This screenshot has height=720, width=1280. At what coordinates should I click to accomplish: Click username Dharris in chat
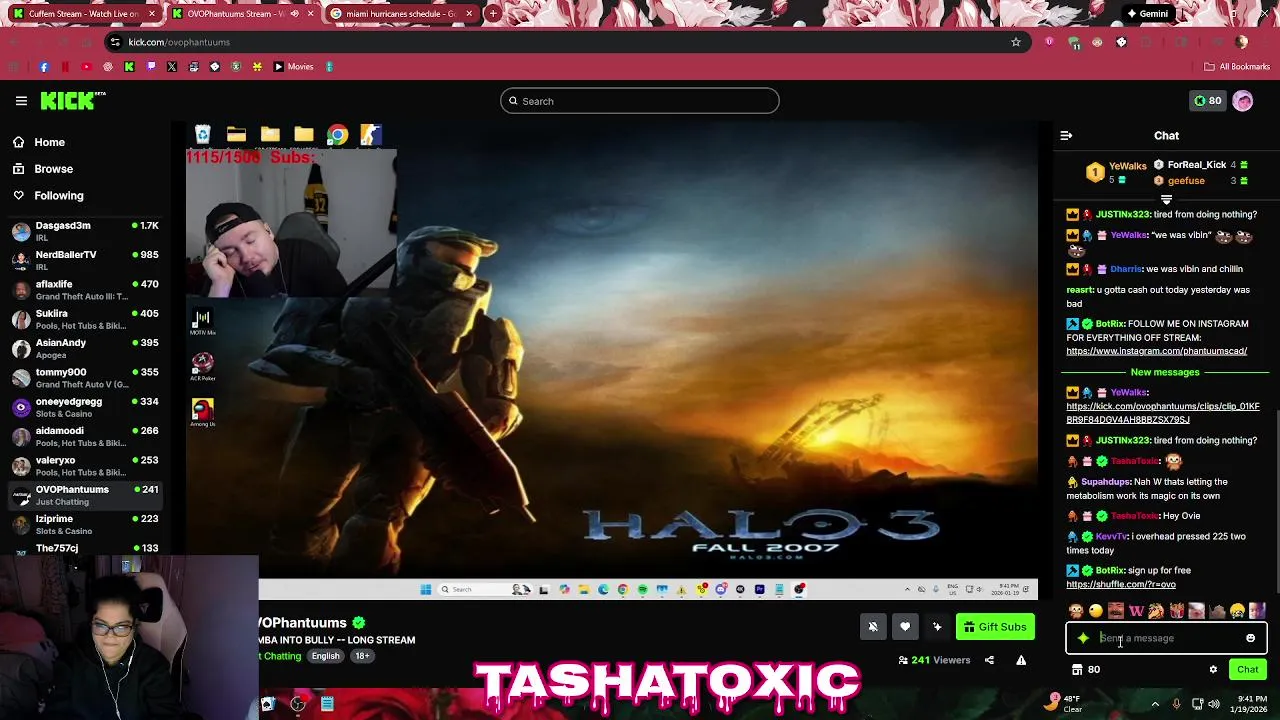(1126, 269)
